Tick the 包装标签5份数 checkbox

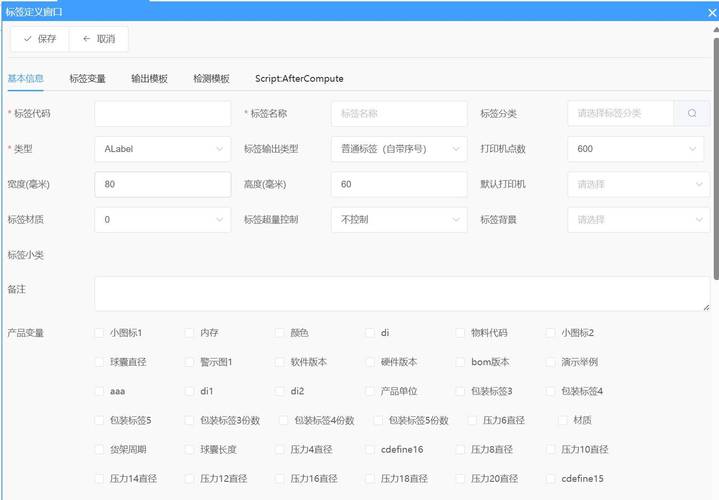pyautogui.click(x=378, y=421)
